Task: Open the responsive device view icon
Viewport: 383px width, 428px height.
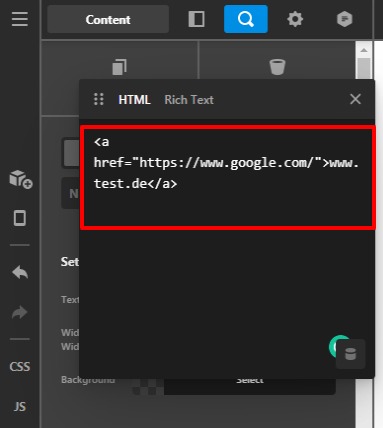Action: [20, 218]
